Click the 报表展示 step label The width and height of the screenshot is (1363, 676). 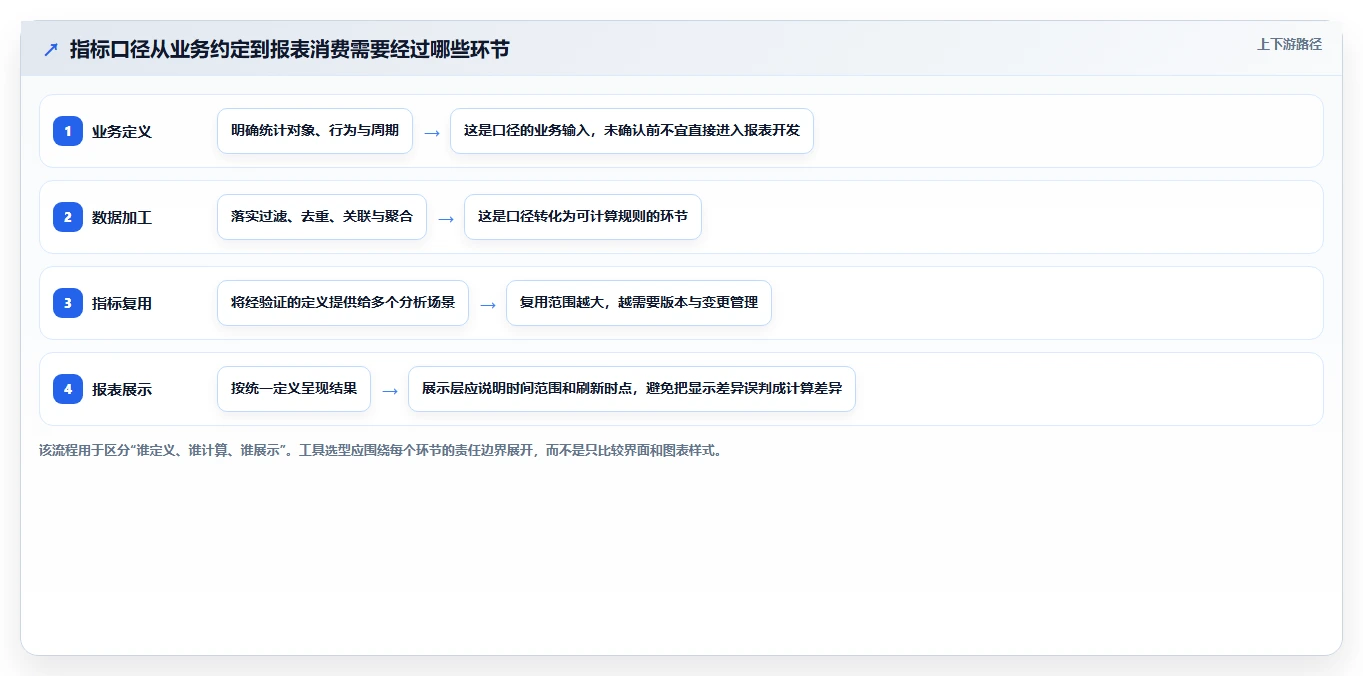[x=122, y=389]
